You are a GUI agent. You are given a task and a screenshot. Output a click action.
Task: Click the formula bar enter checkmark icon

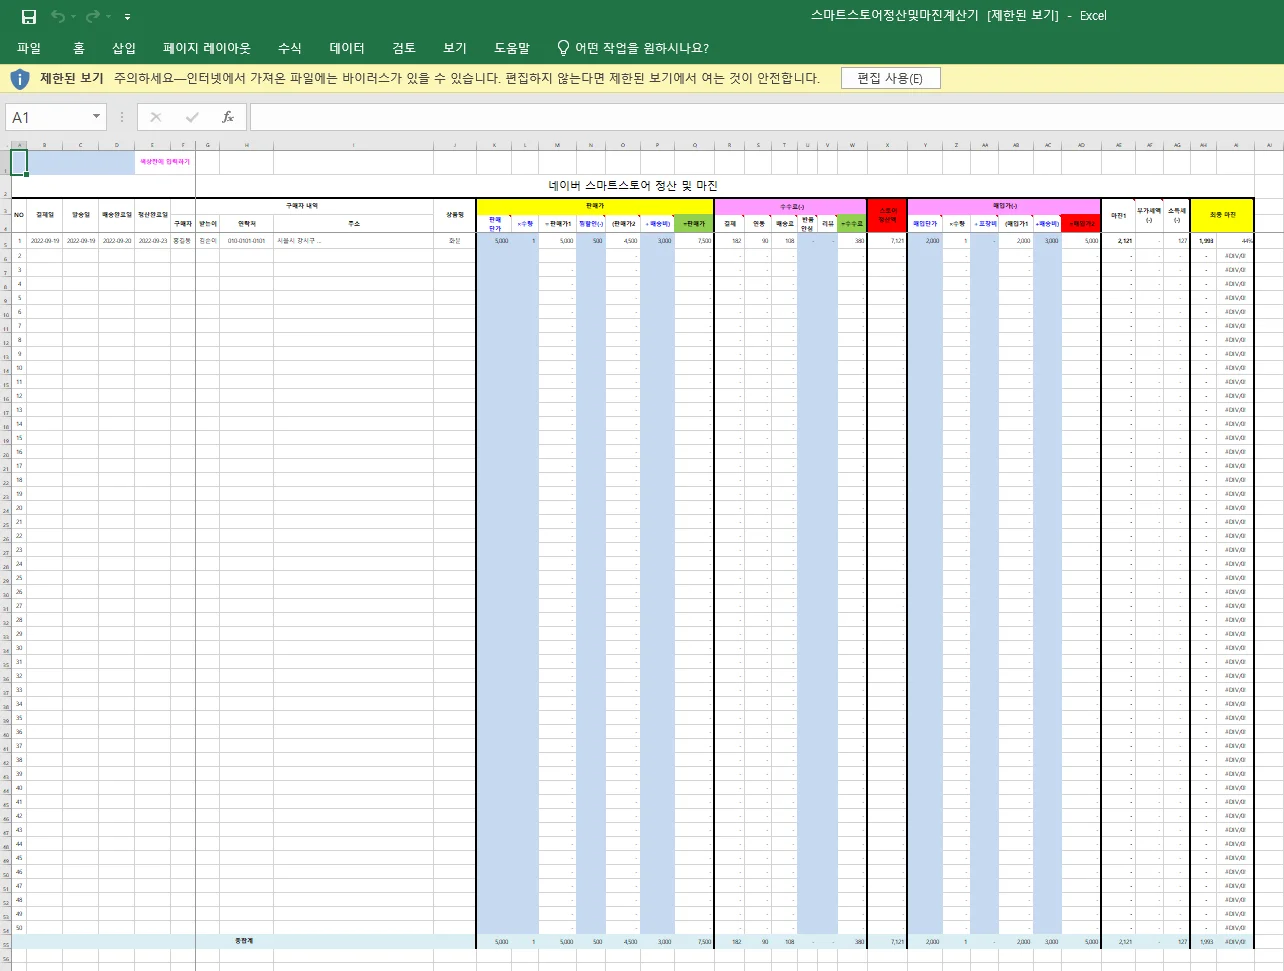[x=192, y=117]
